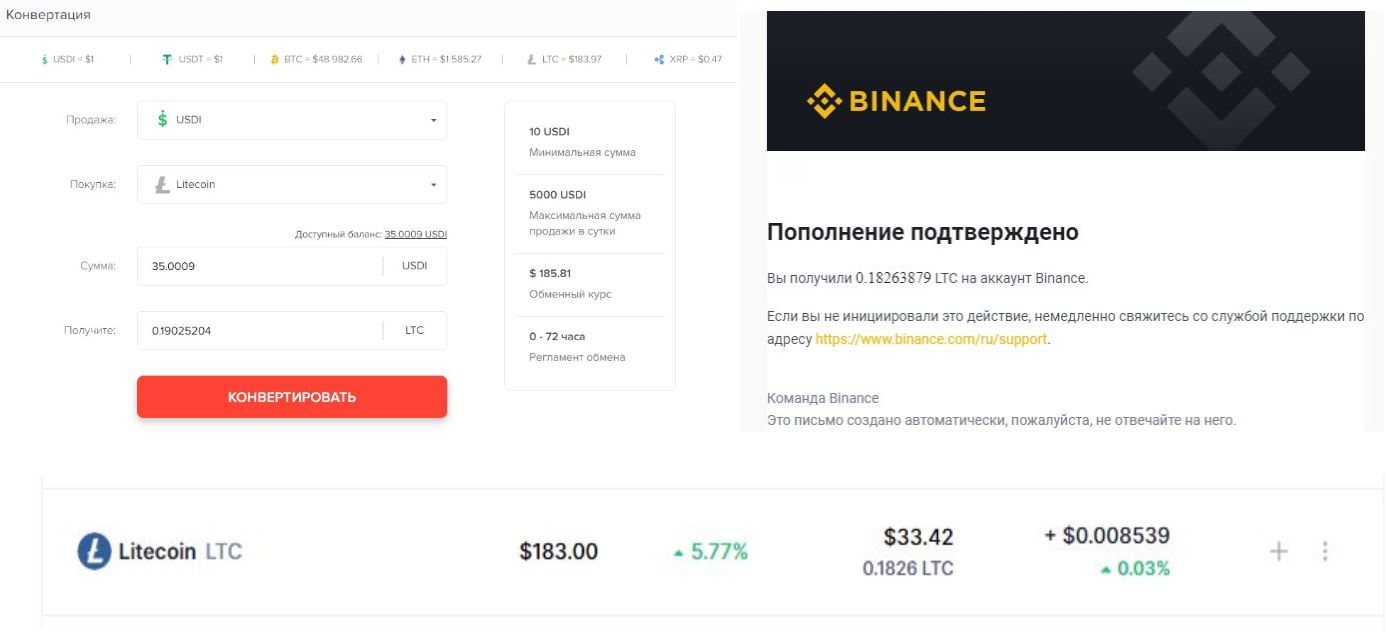Click the Ethereum ETH icon in the ticker
Image resolution: width=1388 pixels, height=644 pixels.
coord(402,60)
